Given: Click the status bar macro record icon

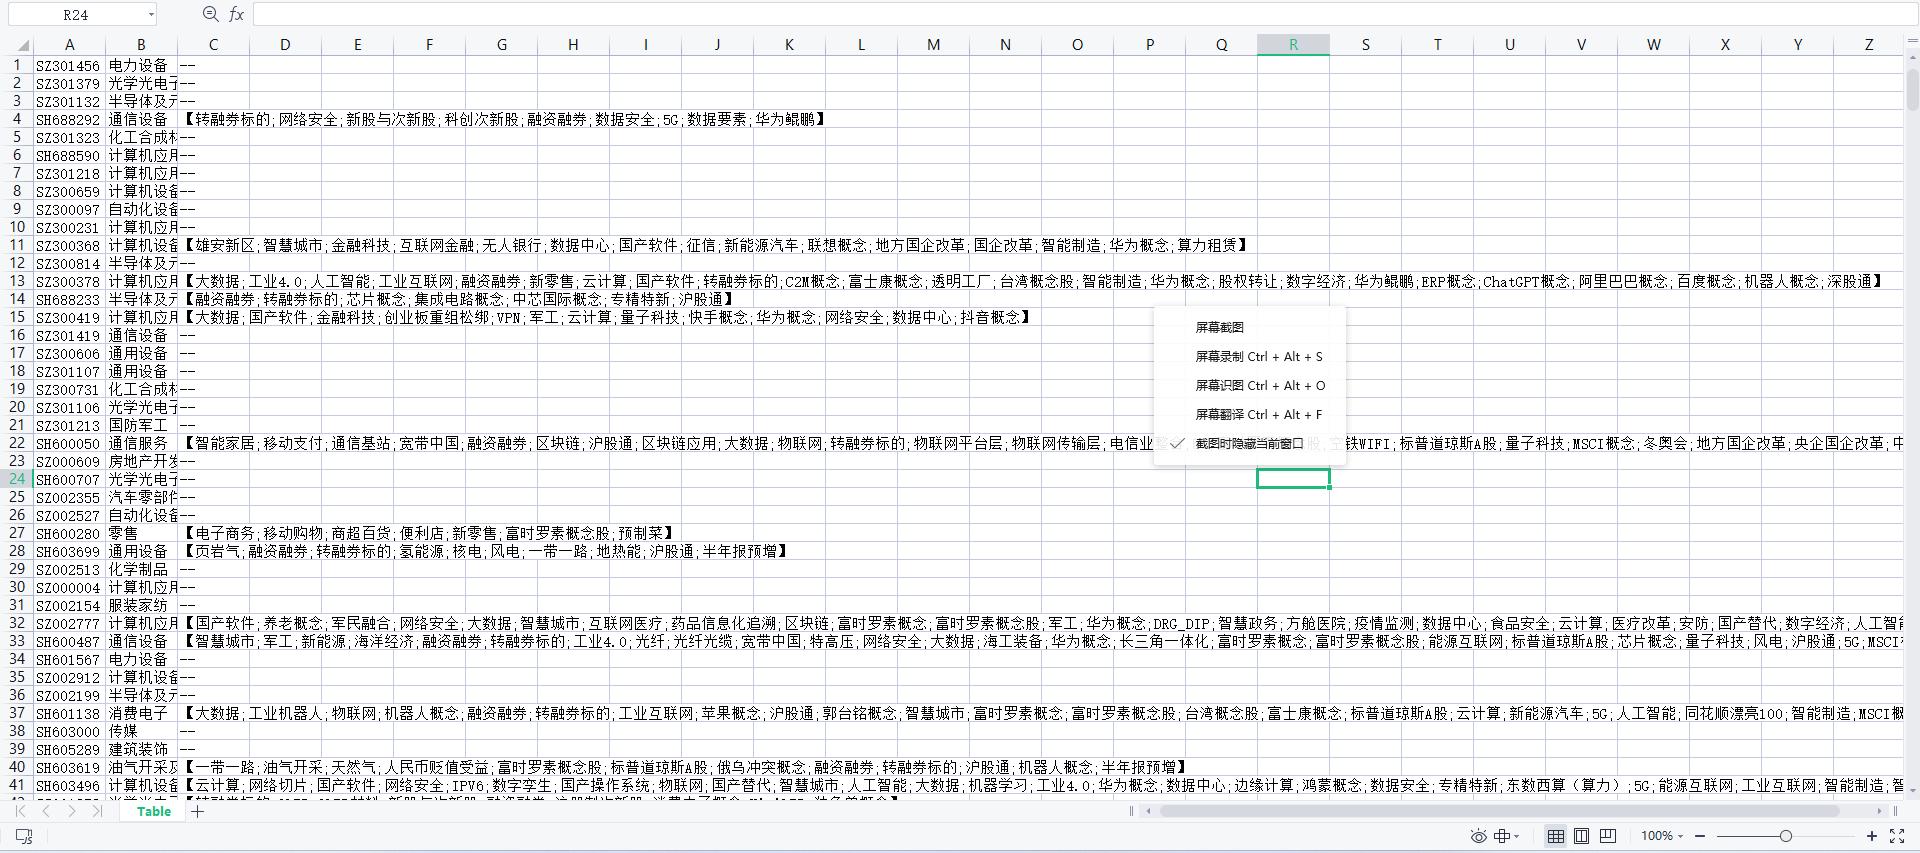Looking at the screenshot, I should [25, 836].
